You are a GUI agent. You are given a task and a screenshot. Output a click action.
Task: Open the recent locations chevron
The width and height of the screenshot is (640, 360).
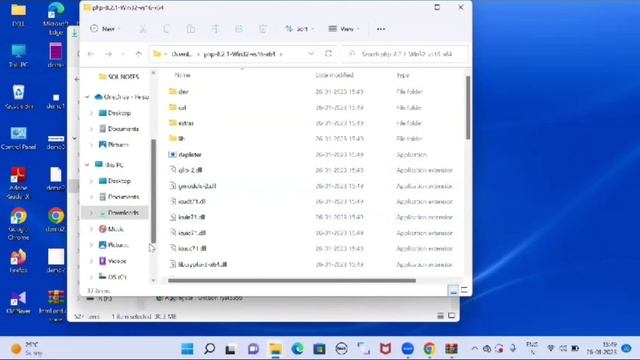(x=123, y=54)
